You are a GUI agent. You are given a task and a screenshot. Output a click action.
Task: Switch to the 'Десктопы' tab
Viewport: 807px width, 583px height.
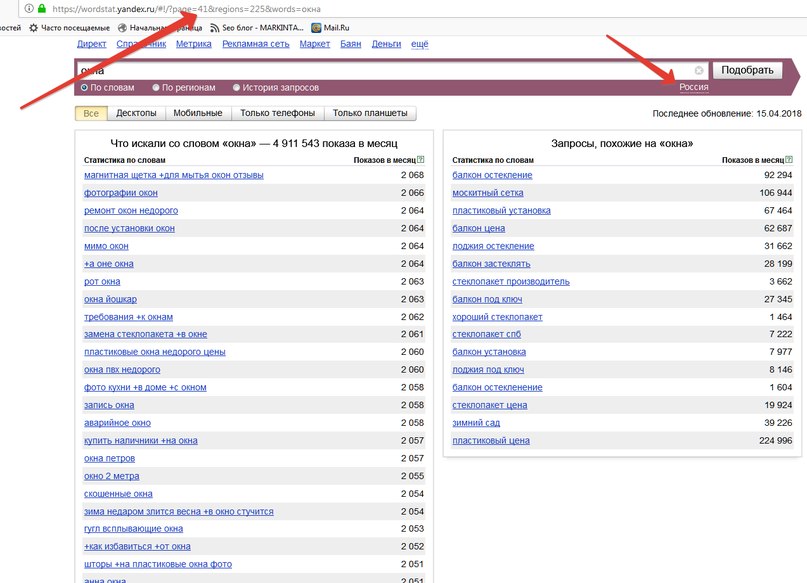[136, 113]
